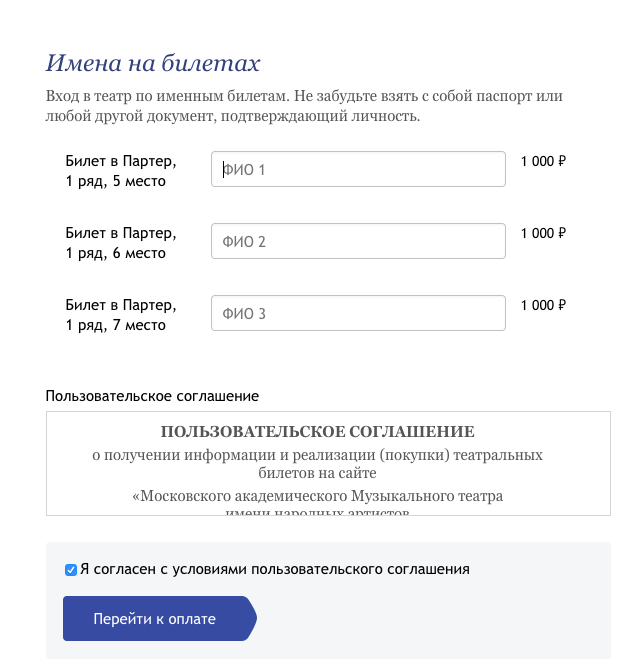This screenshot has height=659, width=633.
Task: Click the 'о получении информации и реализации' line
Action: [318, 455]
